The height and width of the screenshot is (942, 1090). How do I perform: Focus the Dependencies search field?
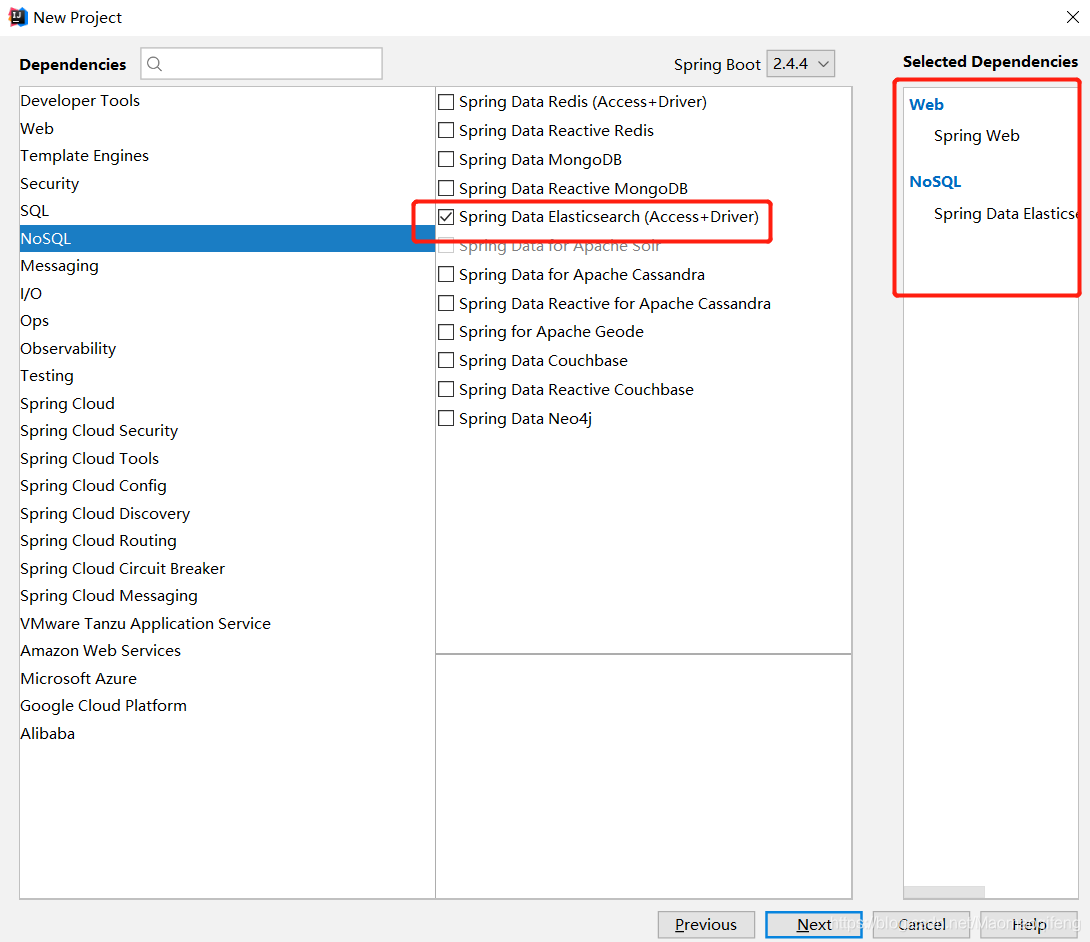261,64
